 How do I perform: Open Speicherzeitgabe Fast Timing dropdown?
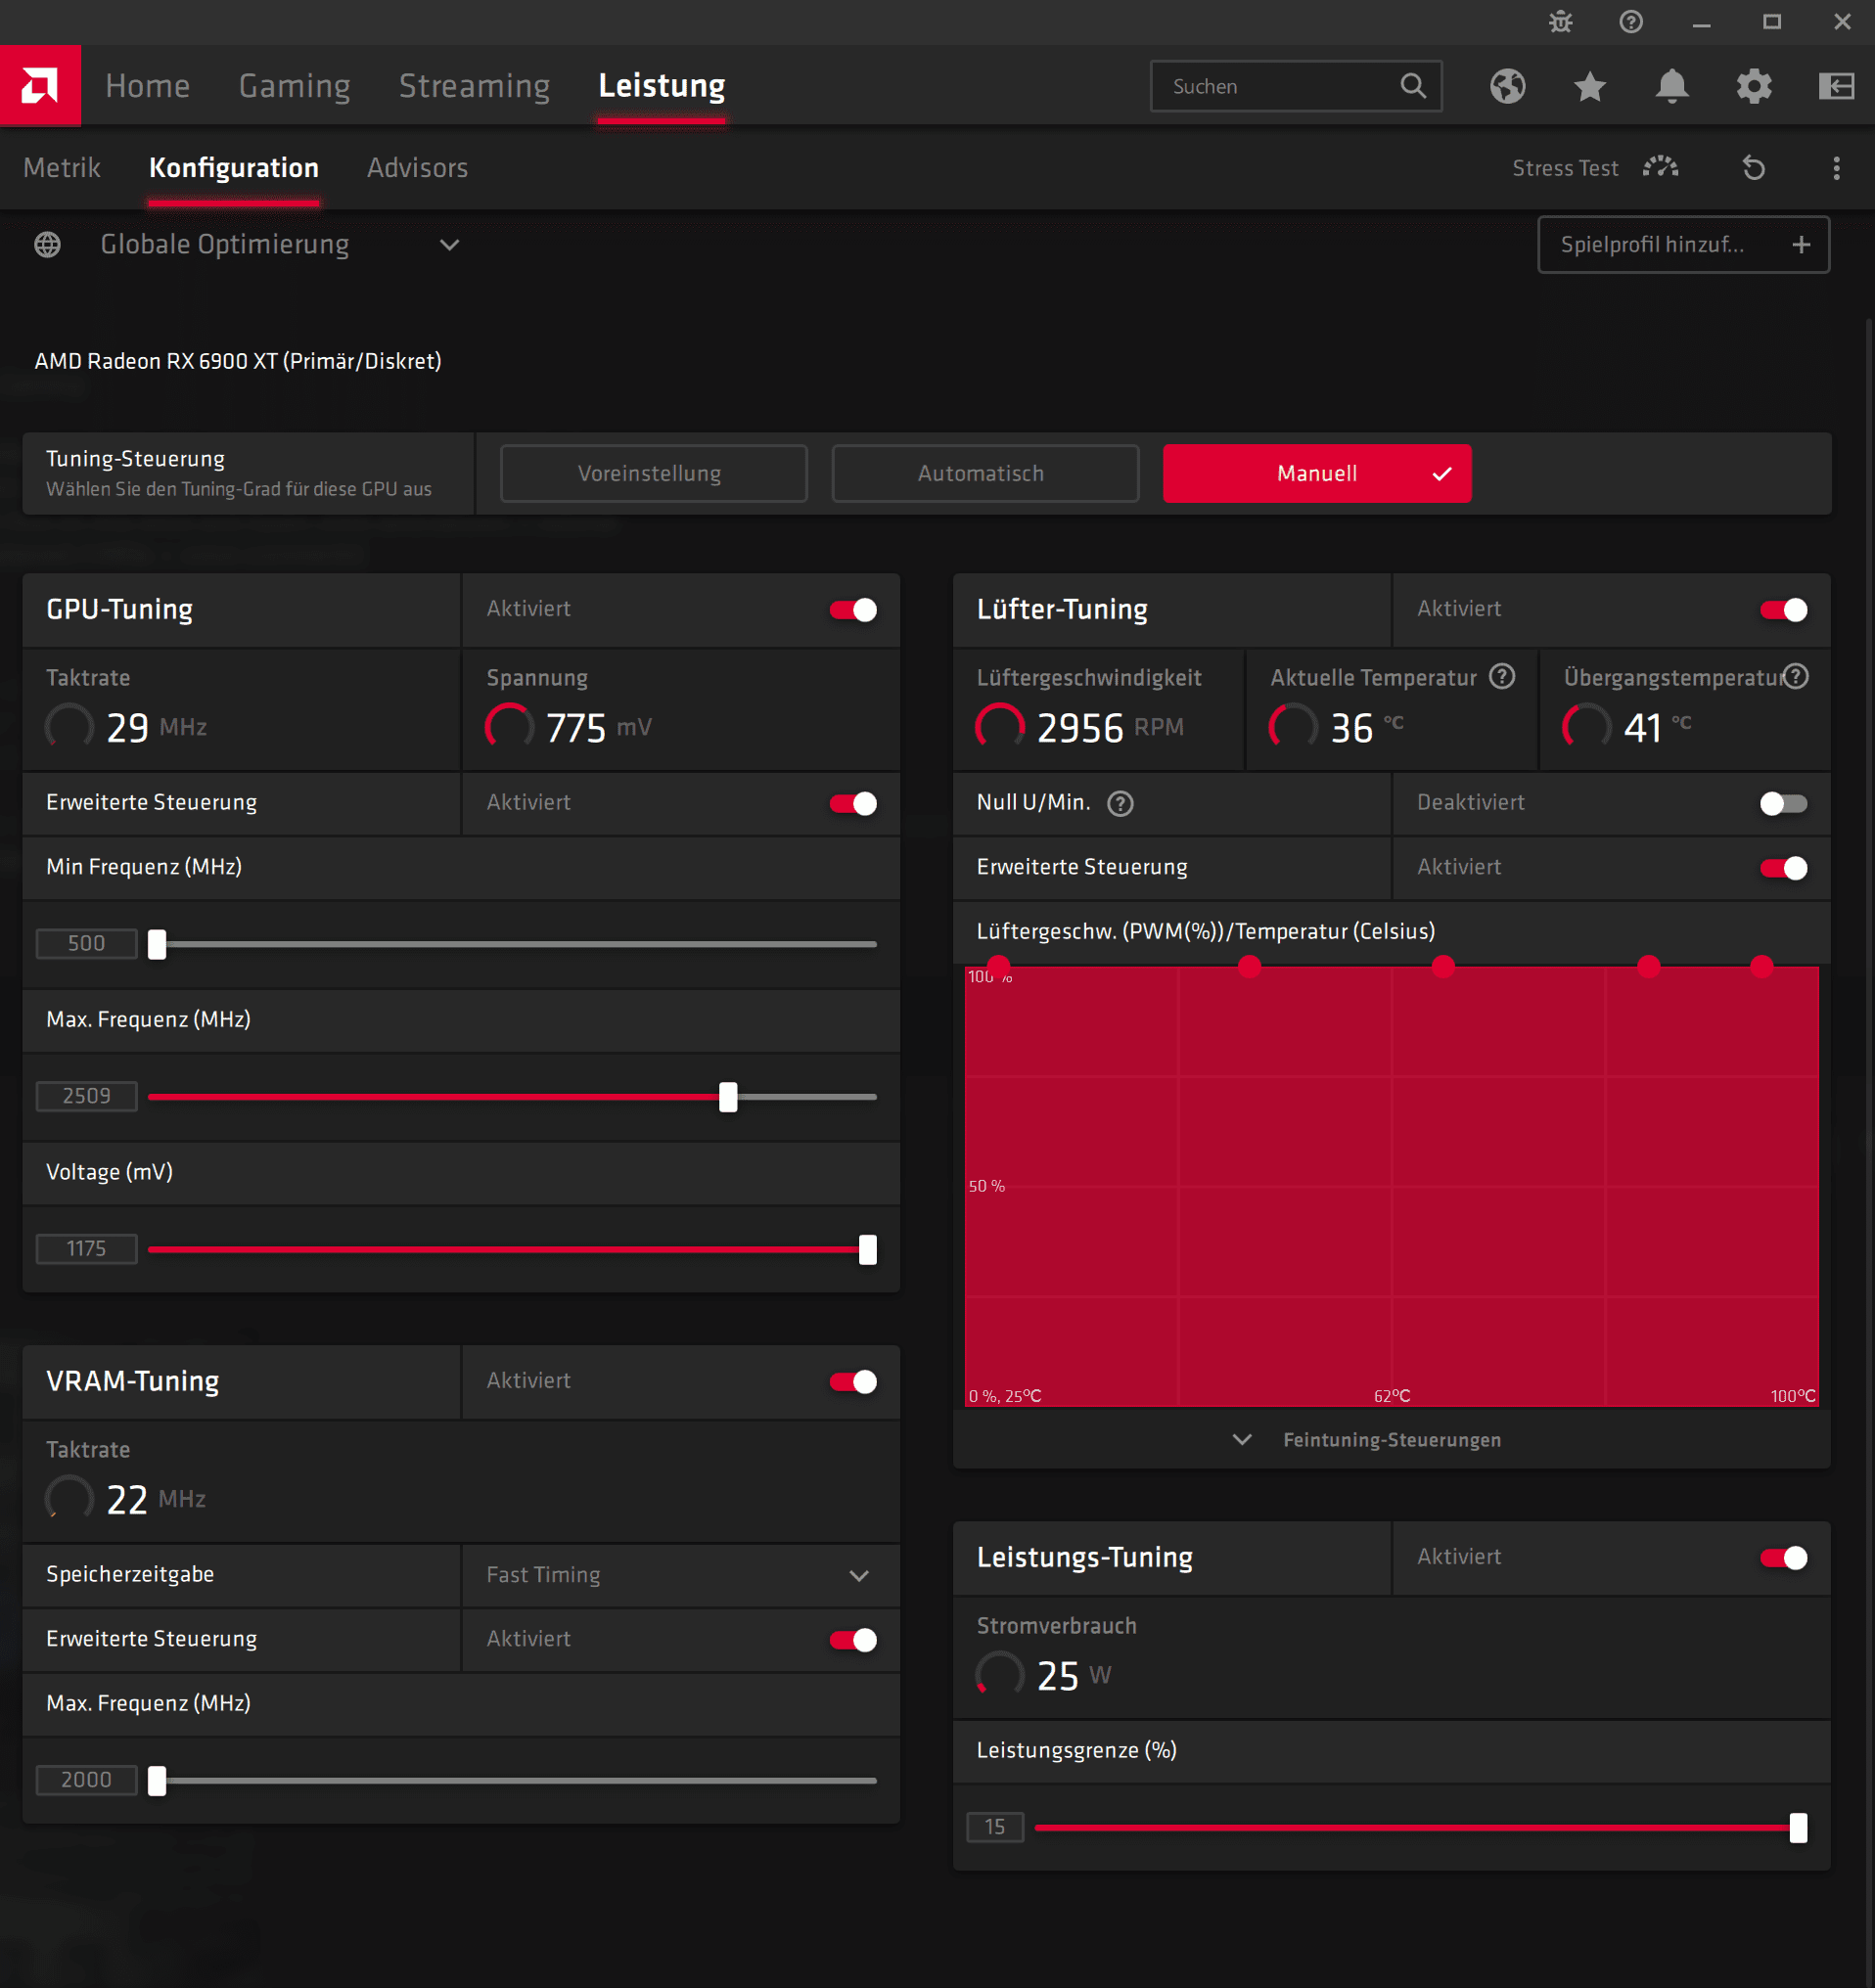tap(680, 1575)
